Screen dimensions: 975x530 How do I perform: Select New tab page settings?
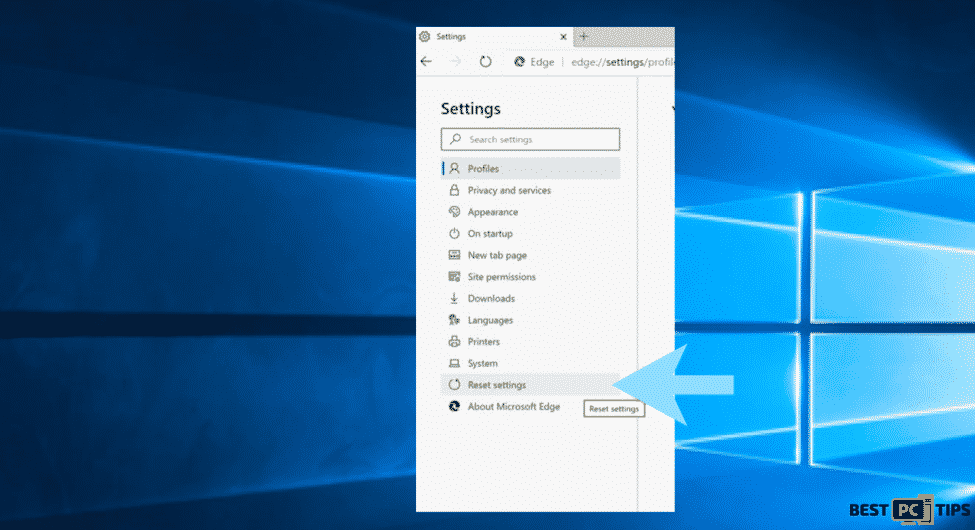point(530,255)
